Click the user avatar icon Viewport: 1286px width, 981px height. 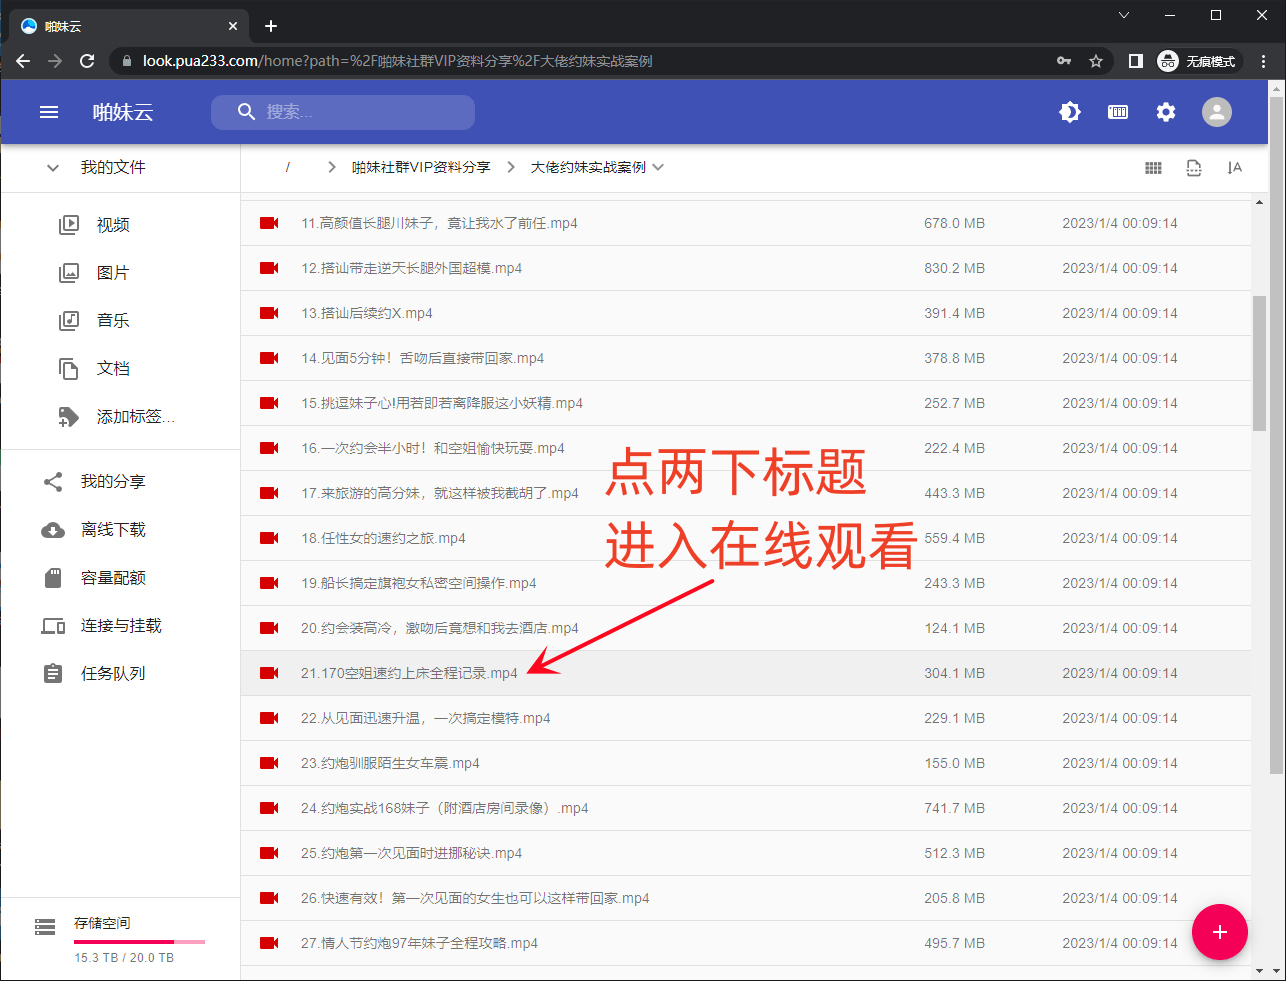pos(1216,112)
